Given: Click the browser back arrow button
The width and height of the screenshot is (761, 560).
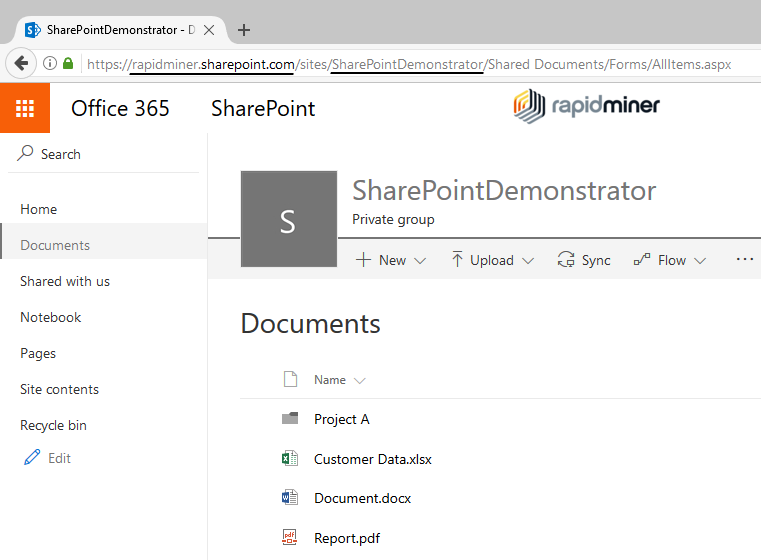Looking at the screenshot, I should tap(21, 63).
